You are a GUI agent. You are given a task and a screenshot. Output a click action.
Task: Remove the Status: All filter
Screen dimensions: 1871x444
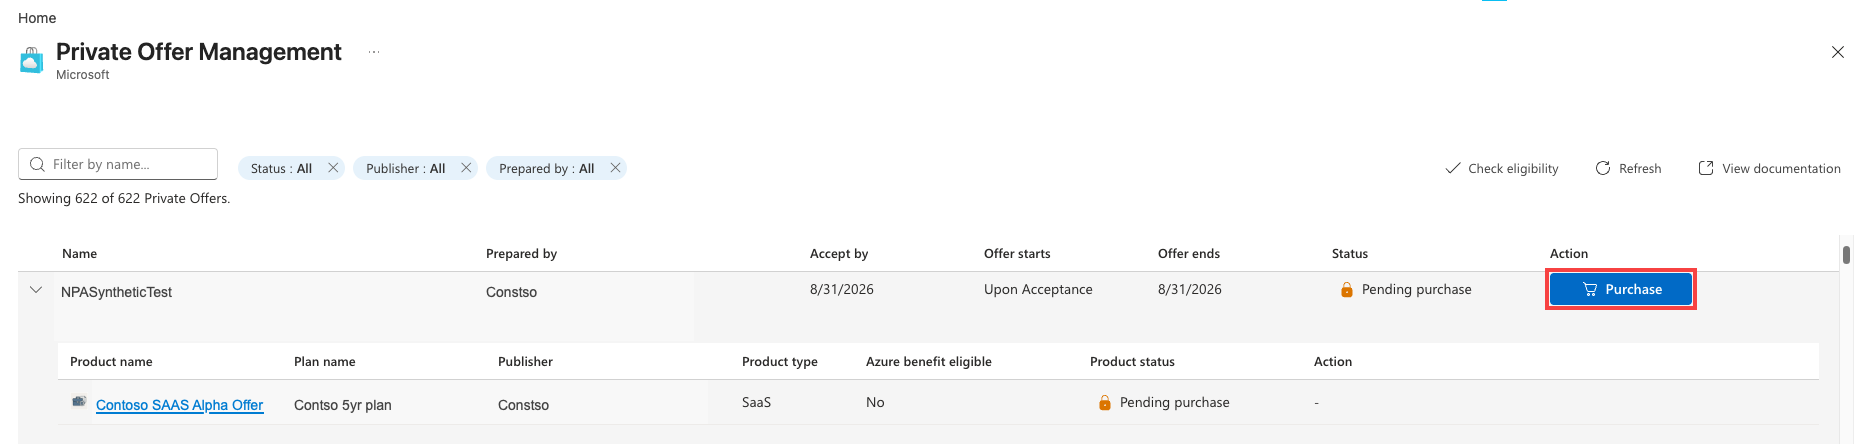click(x=333, y=168)
